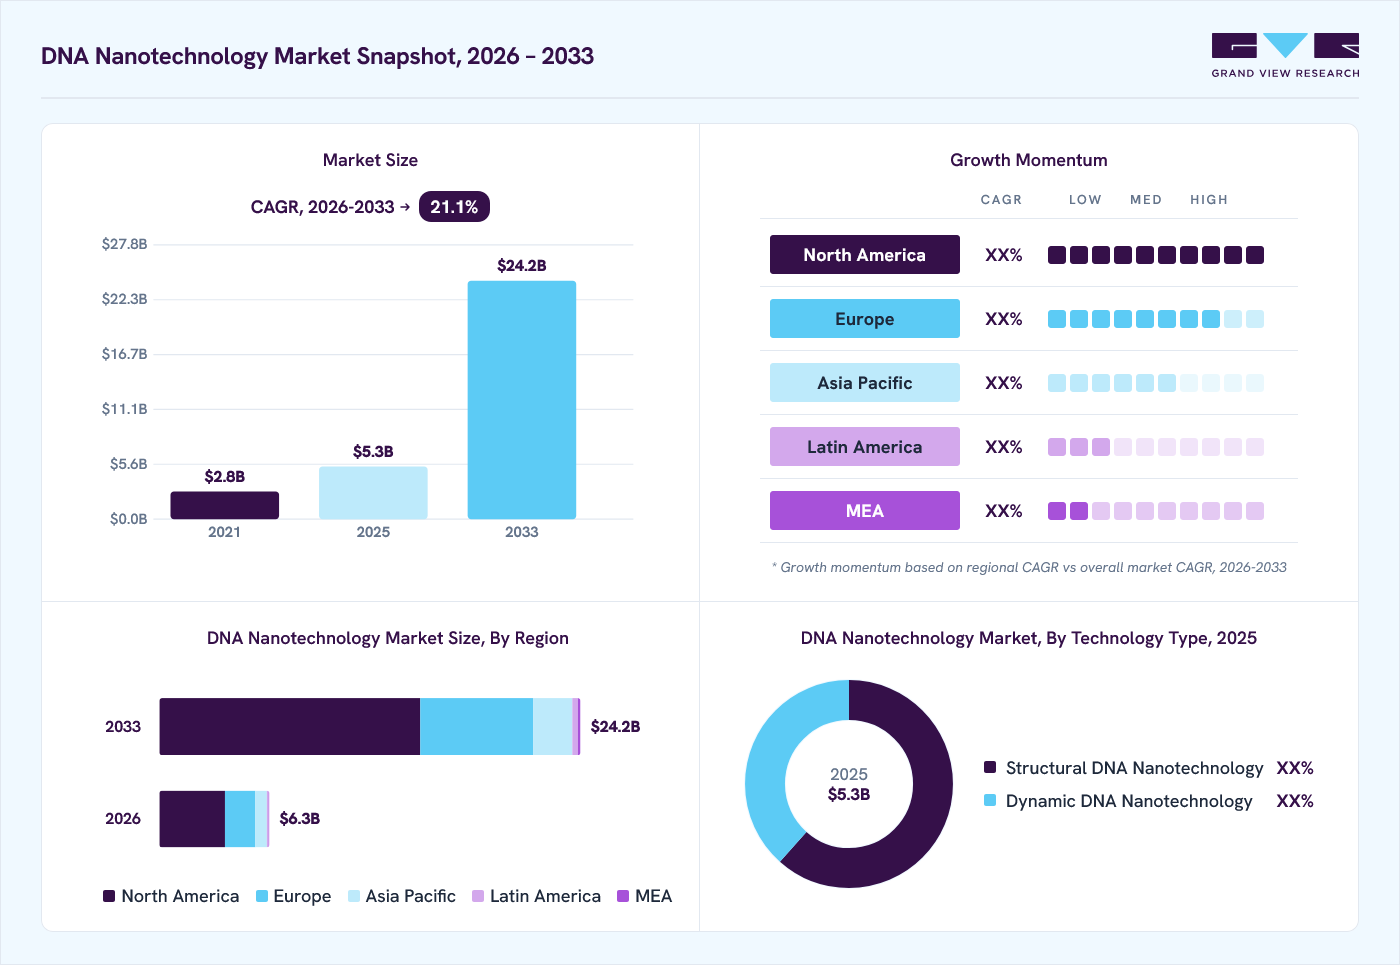
Task: Click the "$27.8B" y-axis label
Action: coord(124,244)
